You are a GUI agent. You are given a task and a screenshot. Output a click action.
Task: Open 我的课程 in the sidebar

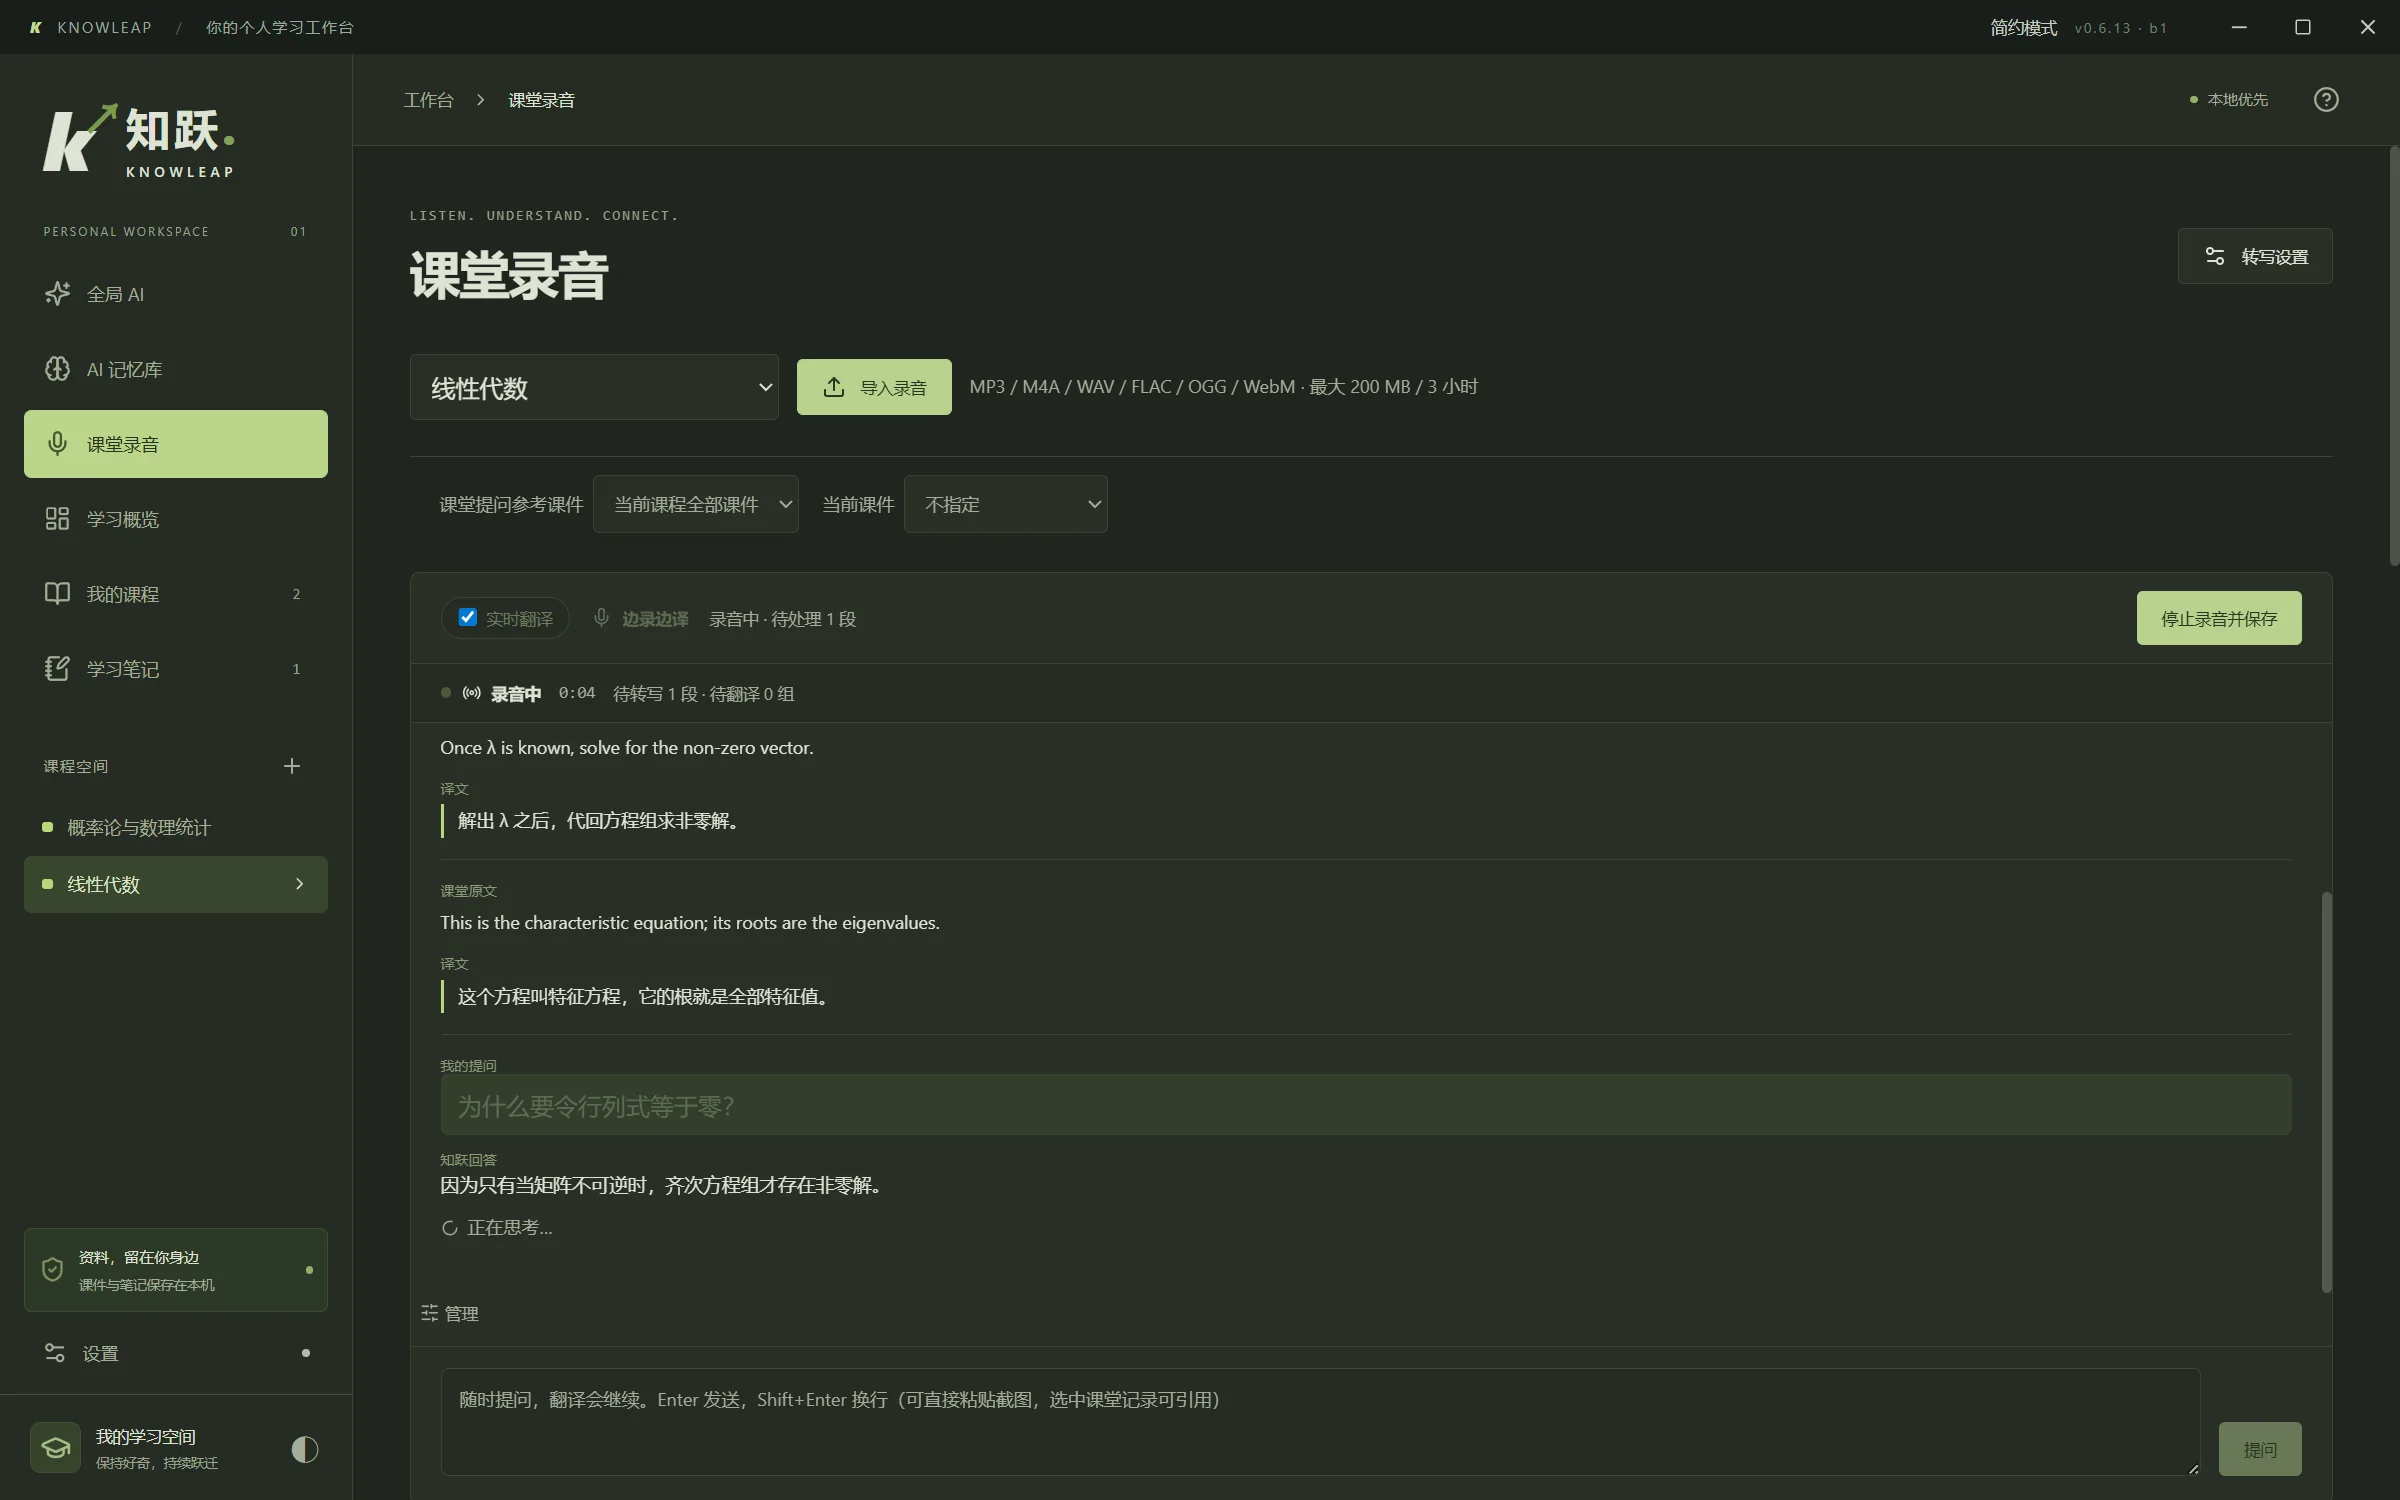click(x=175, y=594)
